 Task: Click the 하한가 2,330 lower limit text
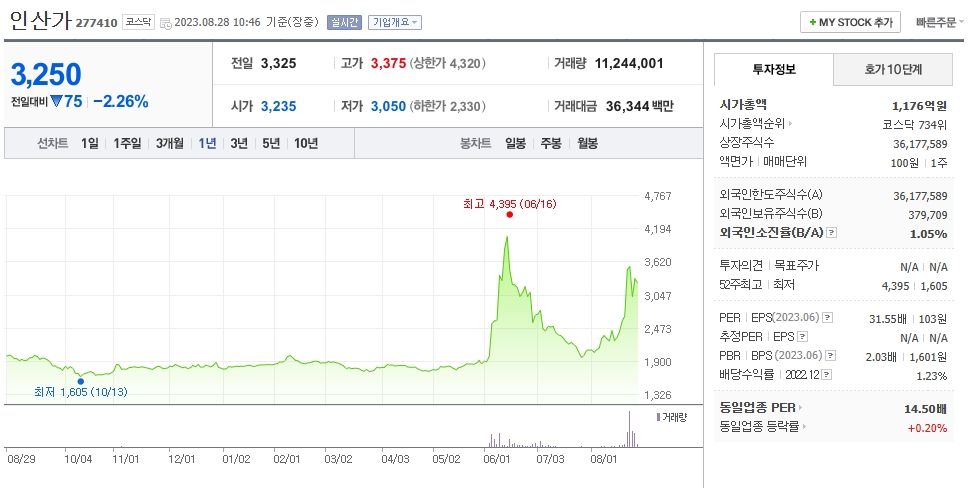pyautogui.click(x=448, y=106)
